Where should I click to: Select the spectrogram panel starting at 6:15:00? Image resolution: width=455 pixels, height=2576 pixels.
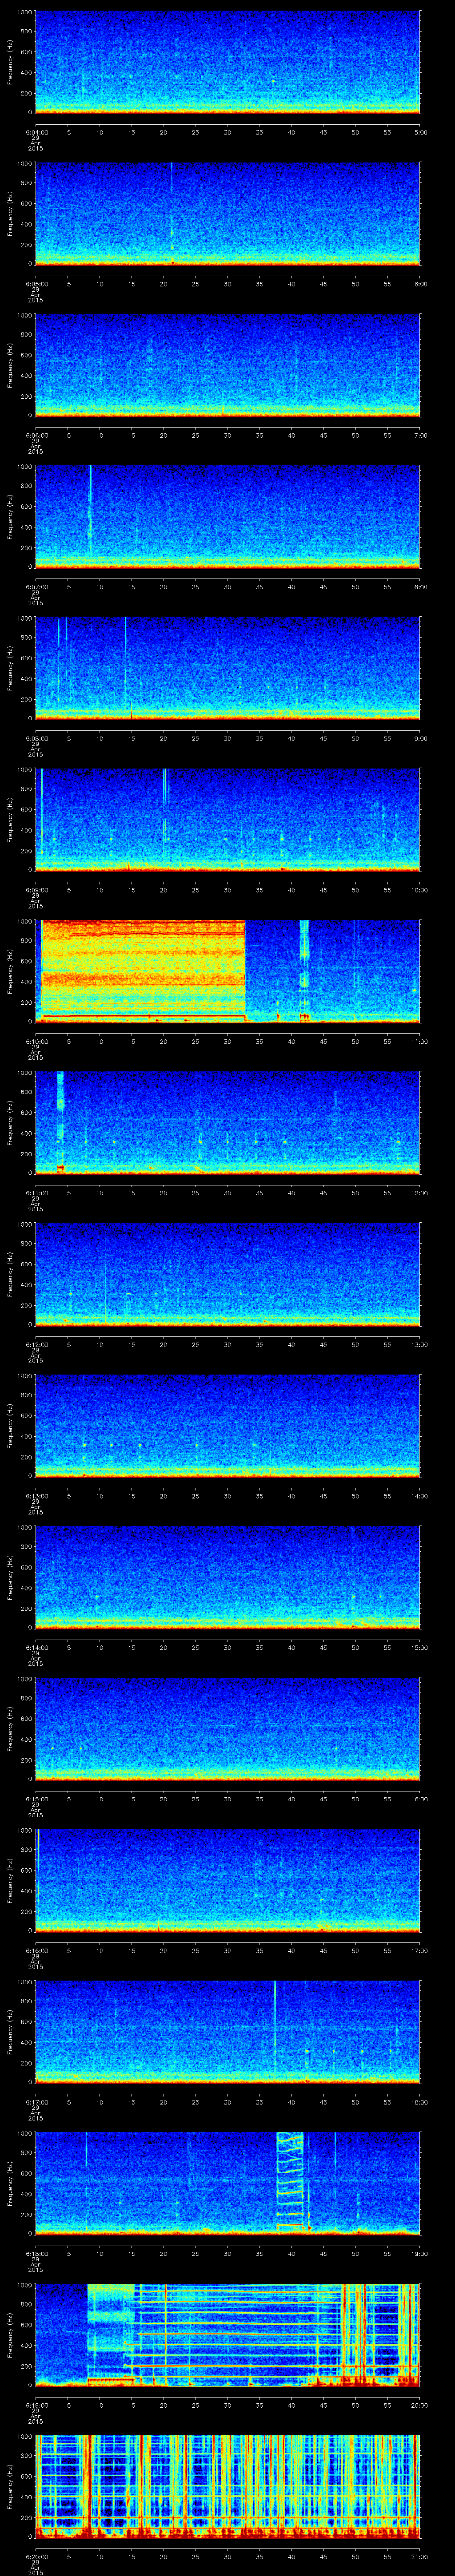(228, 1728)
